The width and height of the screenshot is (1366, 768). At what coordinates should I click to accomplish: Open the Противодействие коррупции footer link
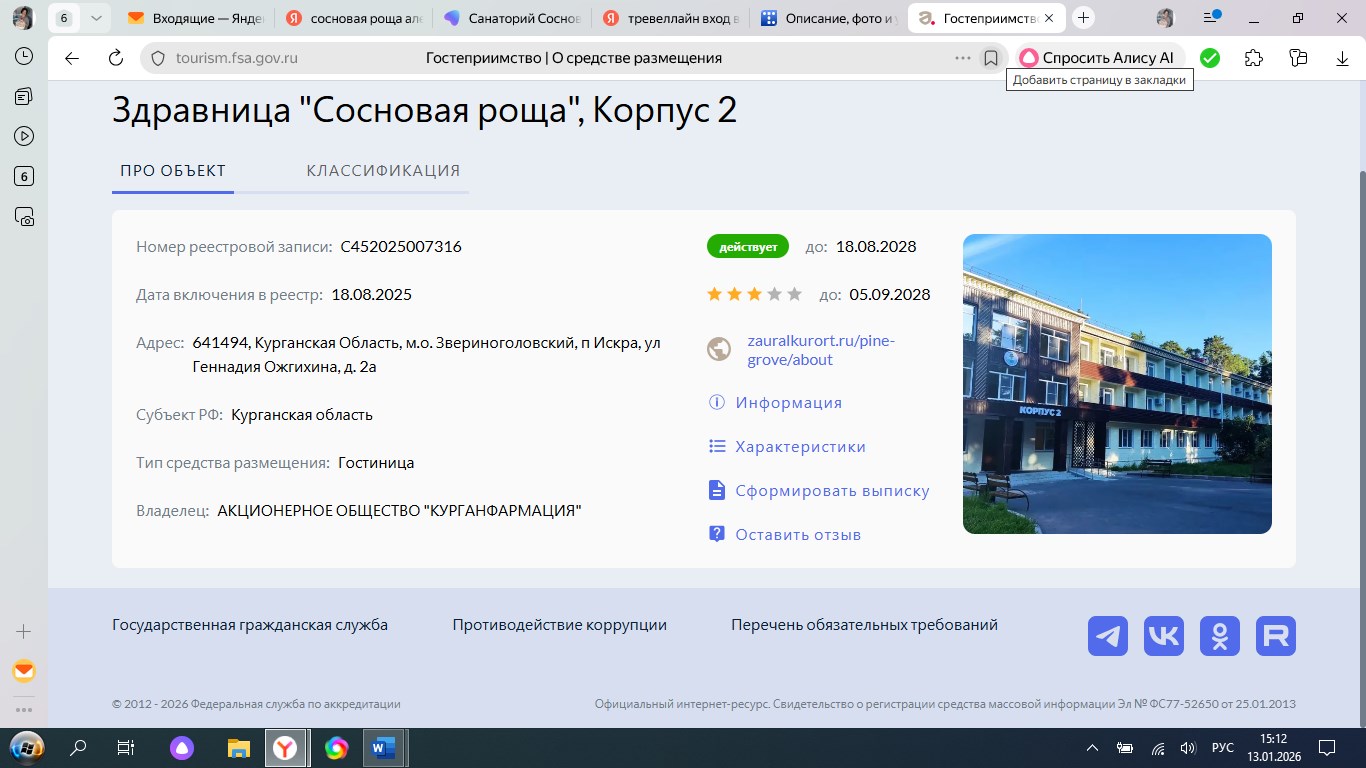[x=560, y=624]
